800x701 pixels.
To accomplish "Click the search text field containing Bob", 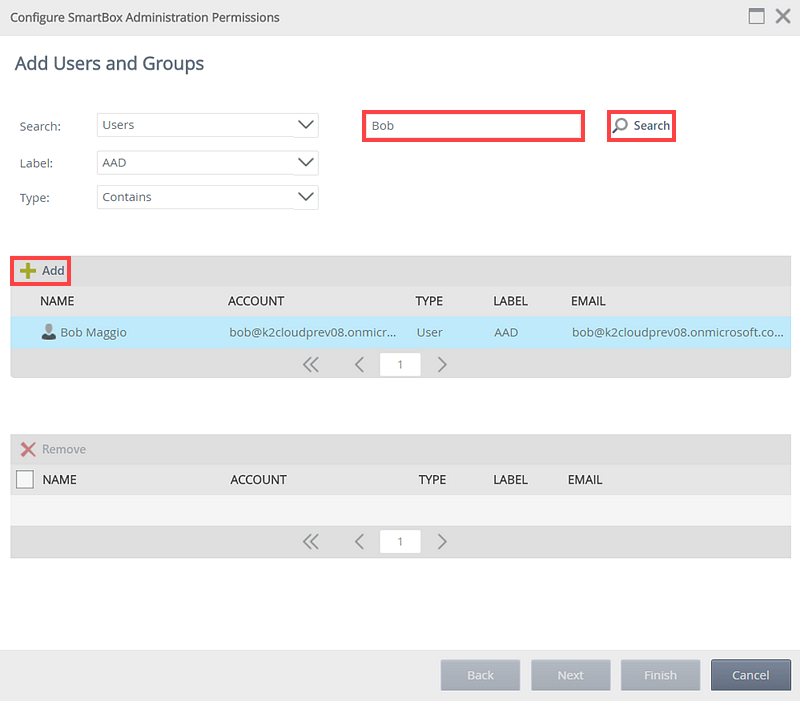I will (472, 126).
